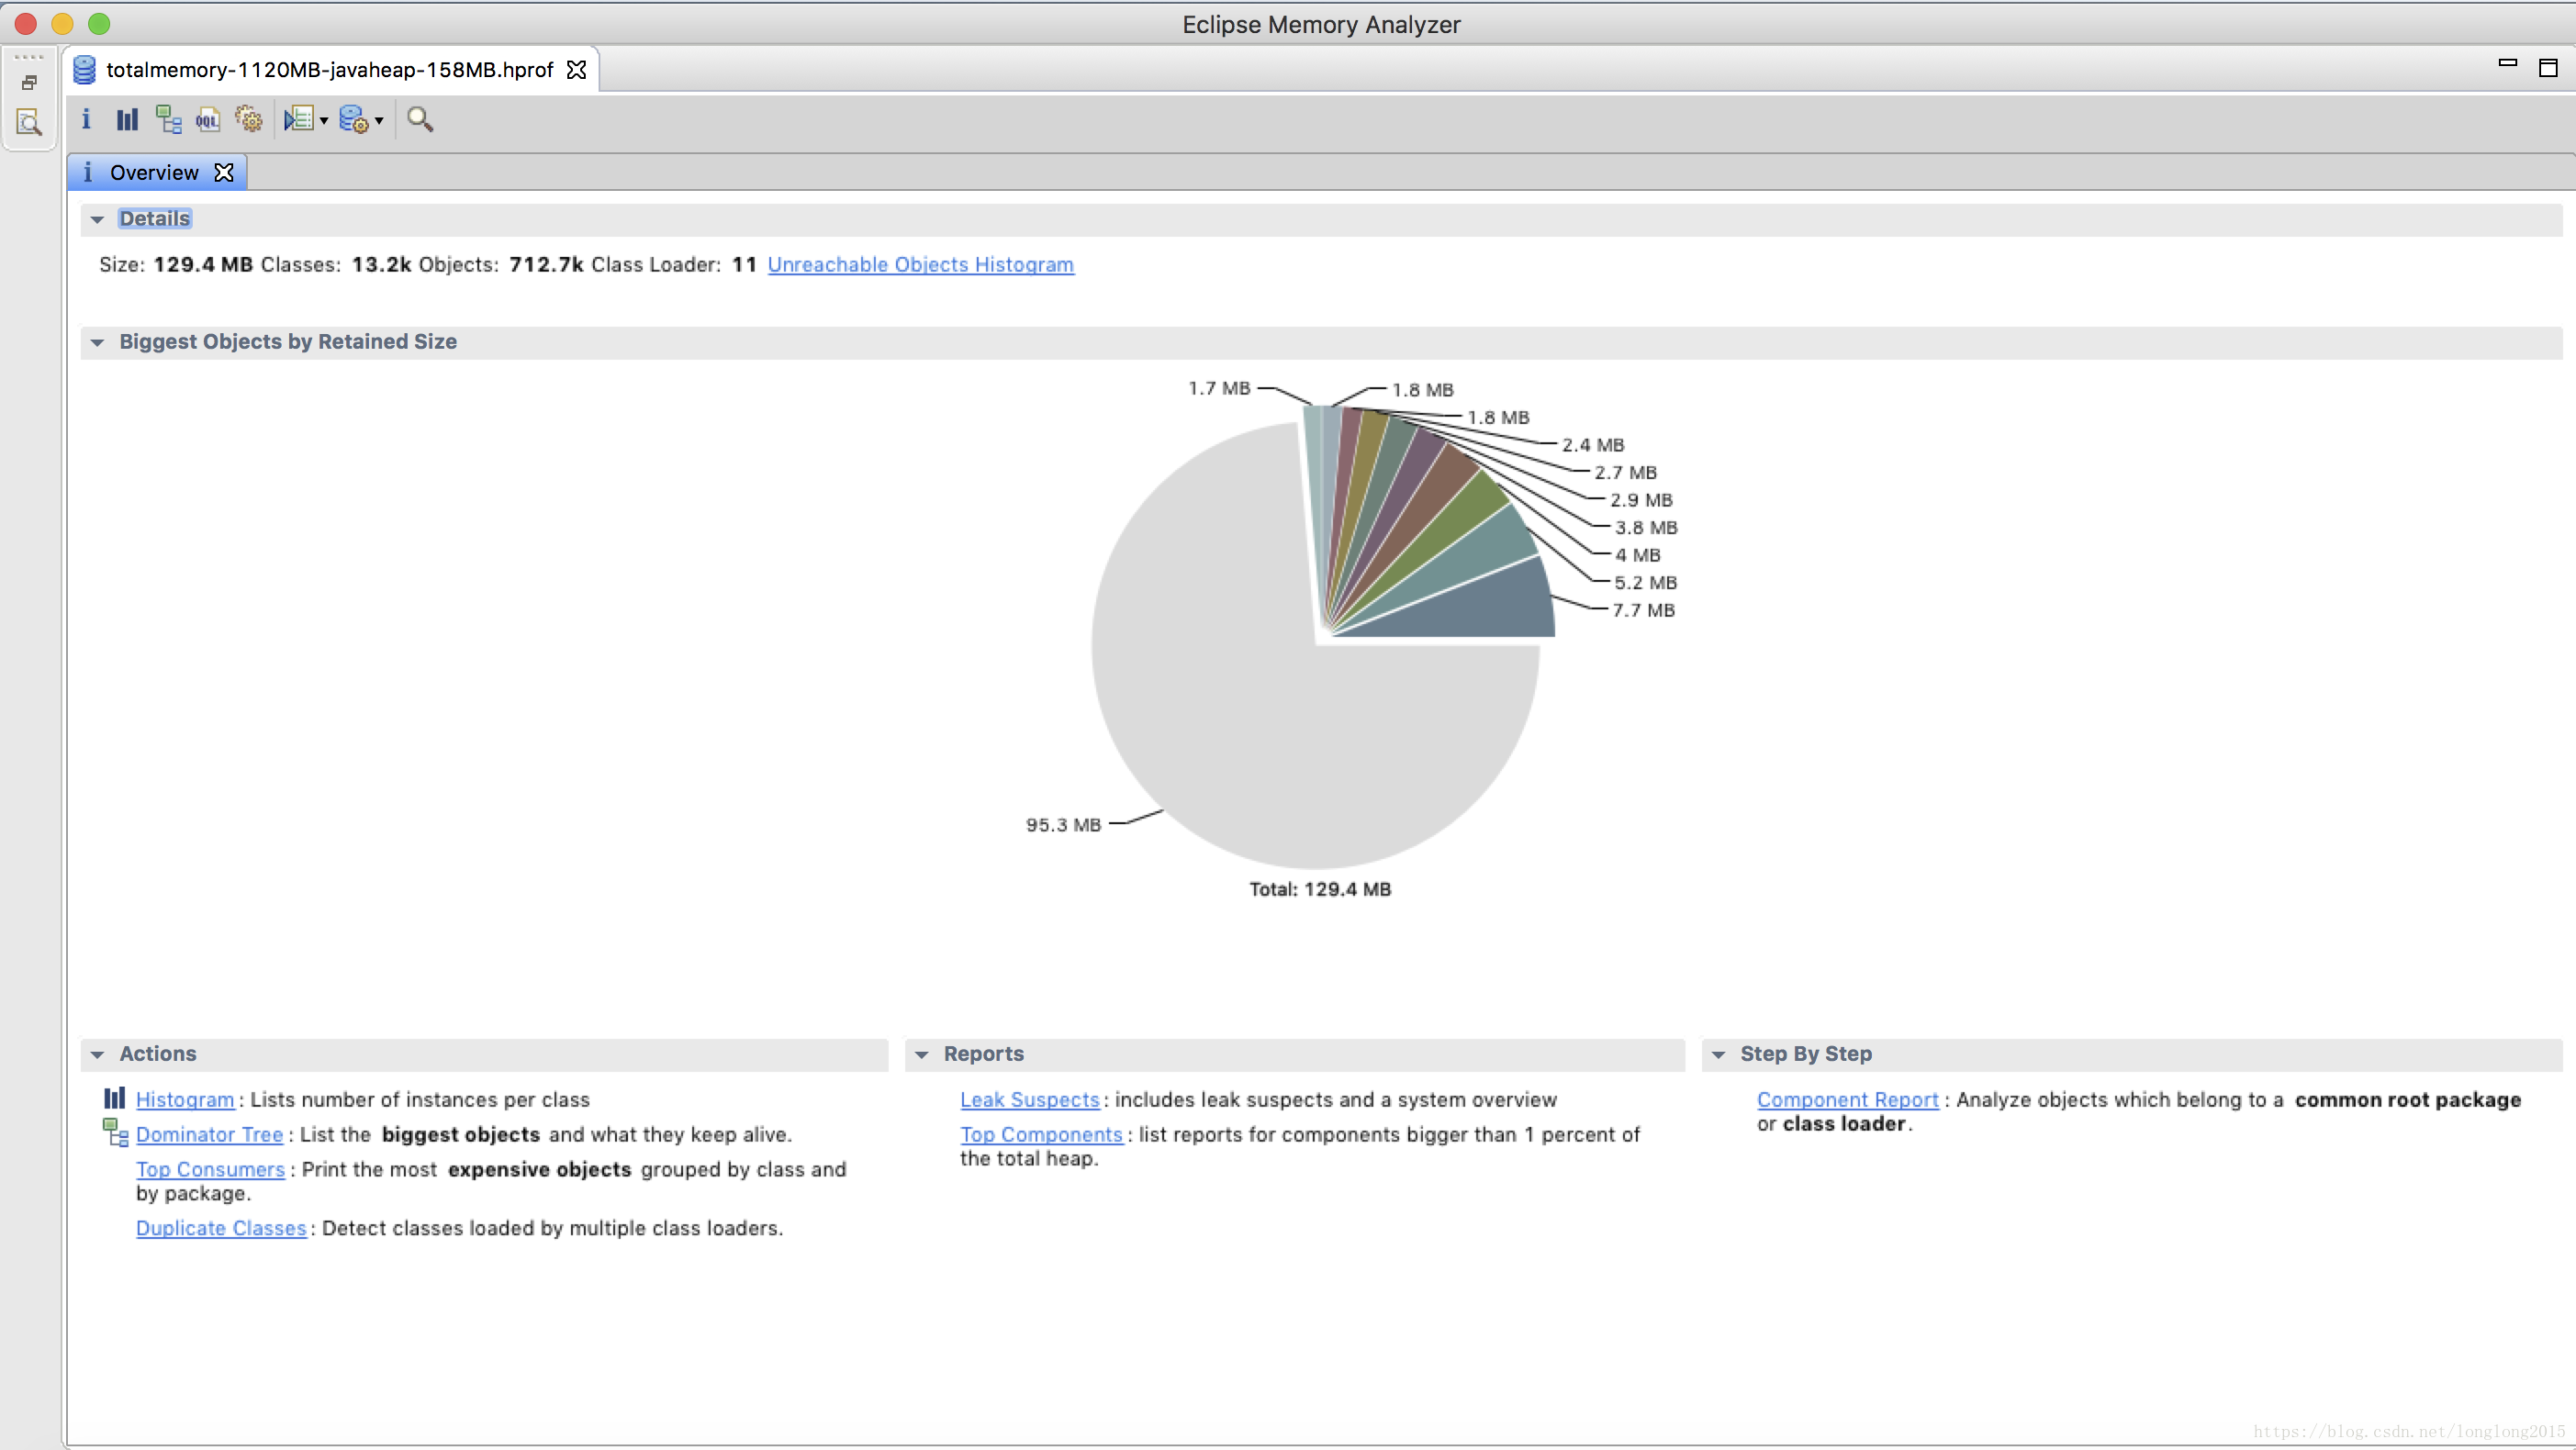Open the Overview info toolbar icon
The height and width of the screenshot is (1450, 2576).
pyautogui.click(x=86, y=119)
